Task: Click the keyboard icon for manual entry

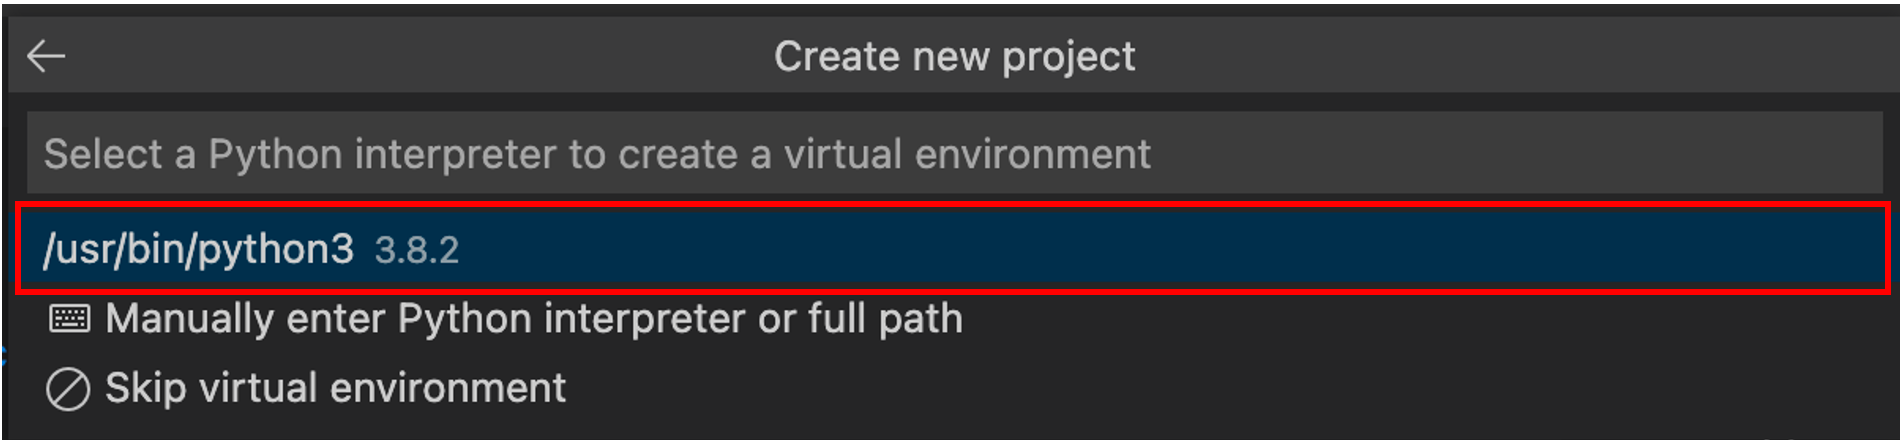Action: (x=69, y=319)
